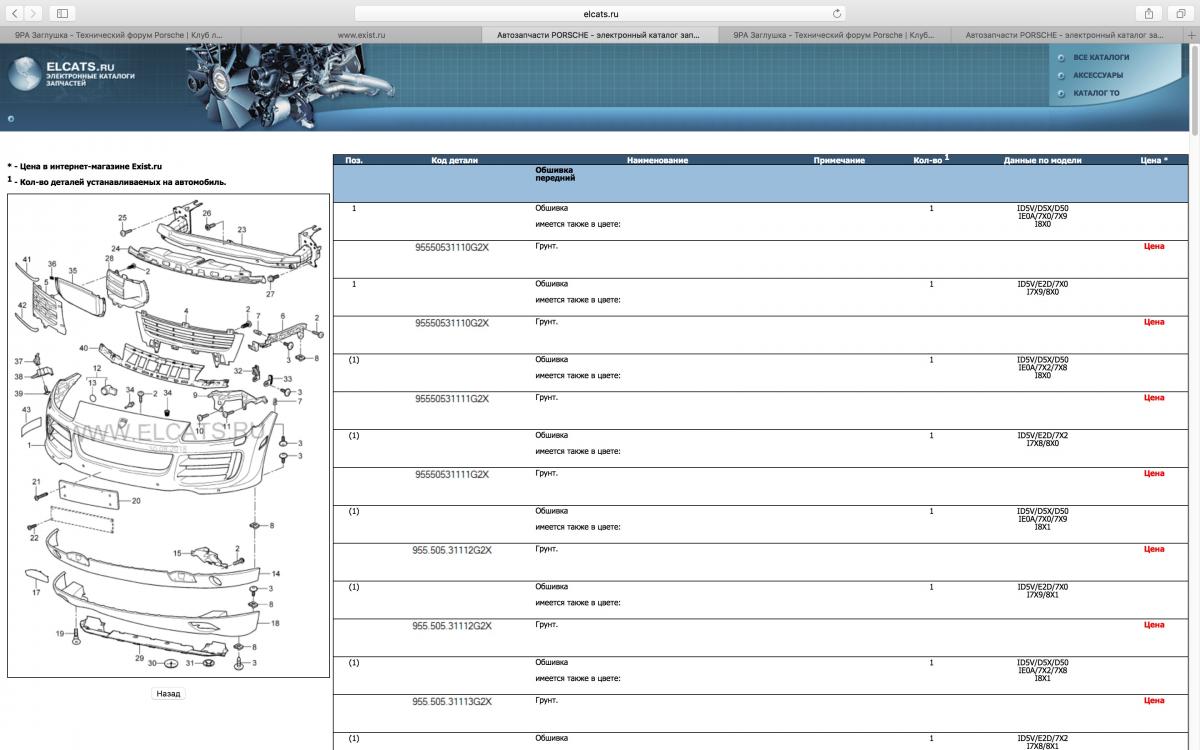Image resolution: width=1200 pixels, height=750 pixels.
Task: Click the Safari back arrow button
Action: coord(15,13)
